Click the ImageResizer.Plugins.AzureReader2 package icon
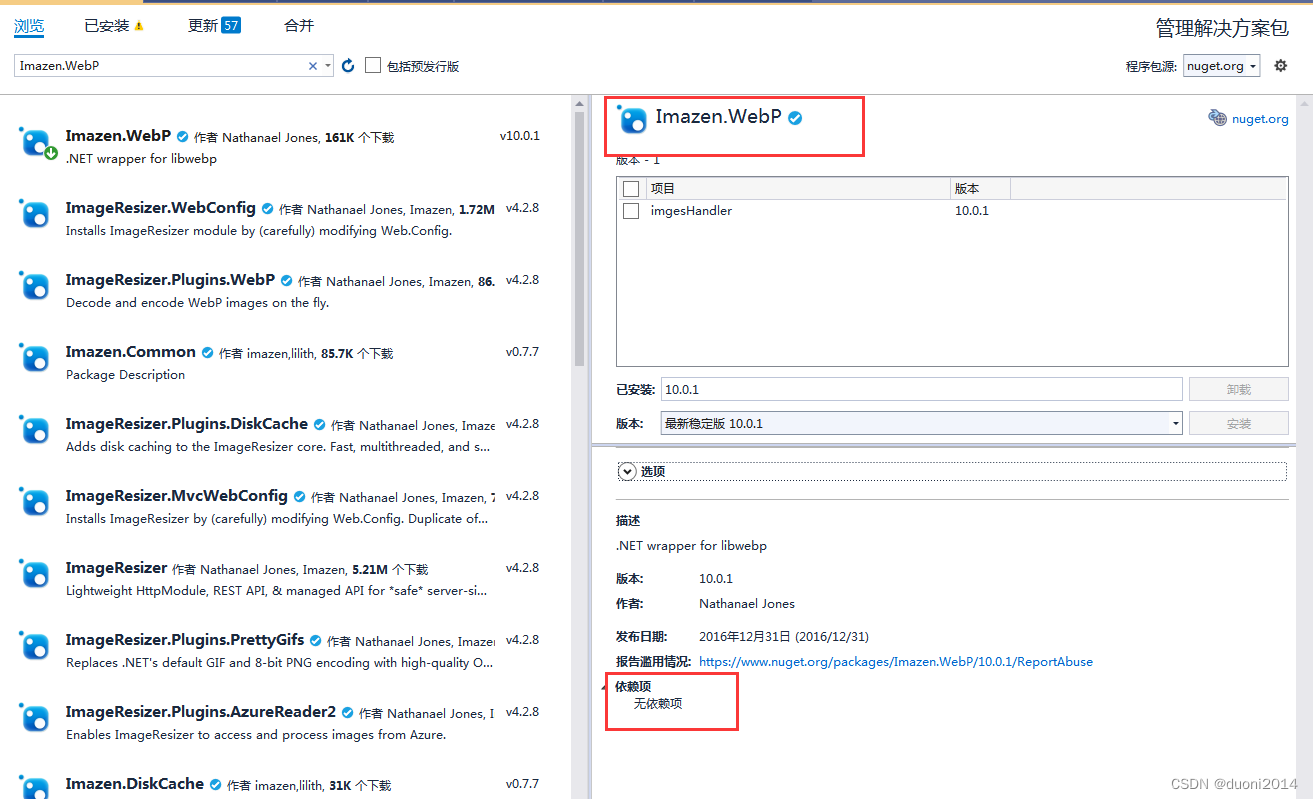The image size is (1313, 799). tap(35, 718)
